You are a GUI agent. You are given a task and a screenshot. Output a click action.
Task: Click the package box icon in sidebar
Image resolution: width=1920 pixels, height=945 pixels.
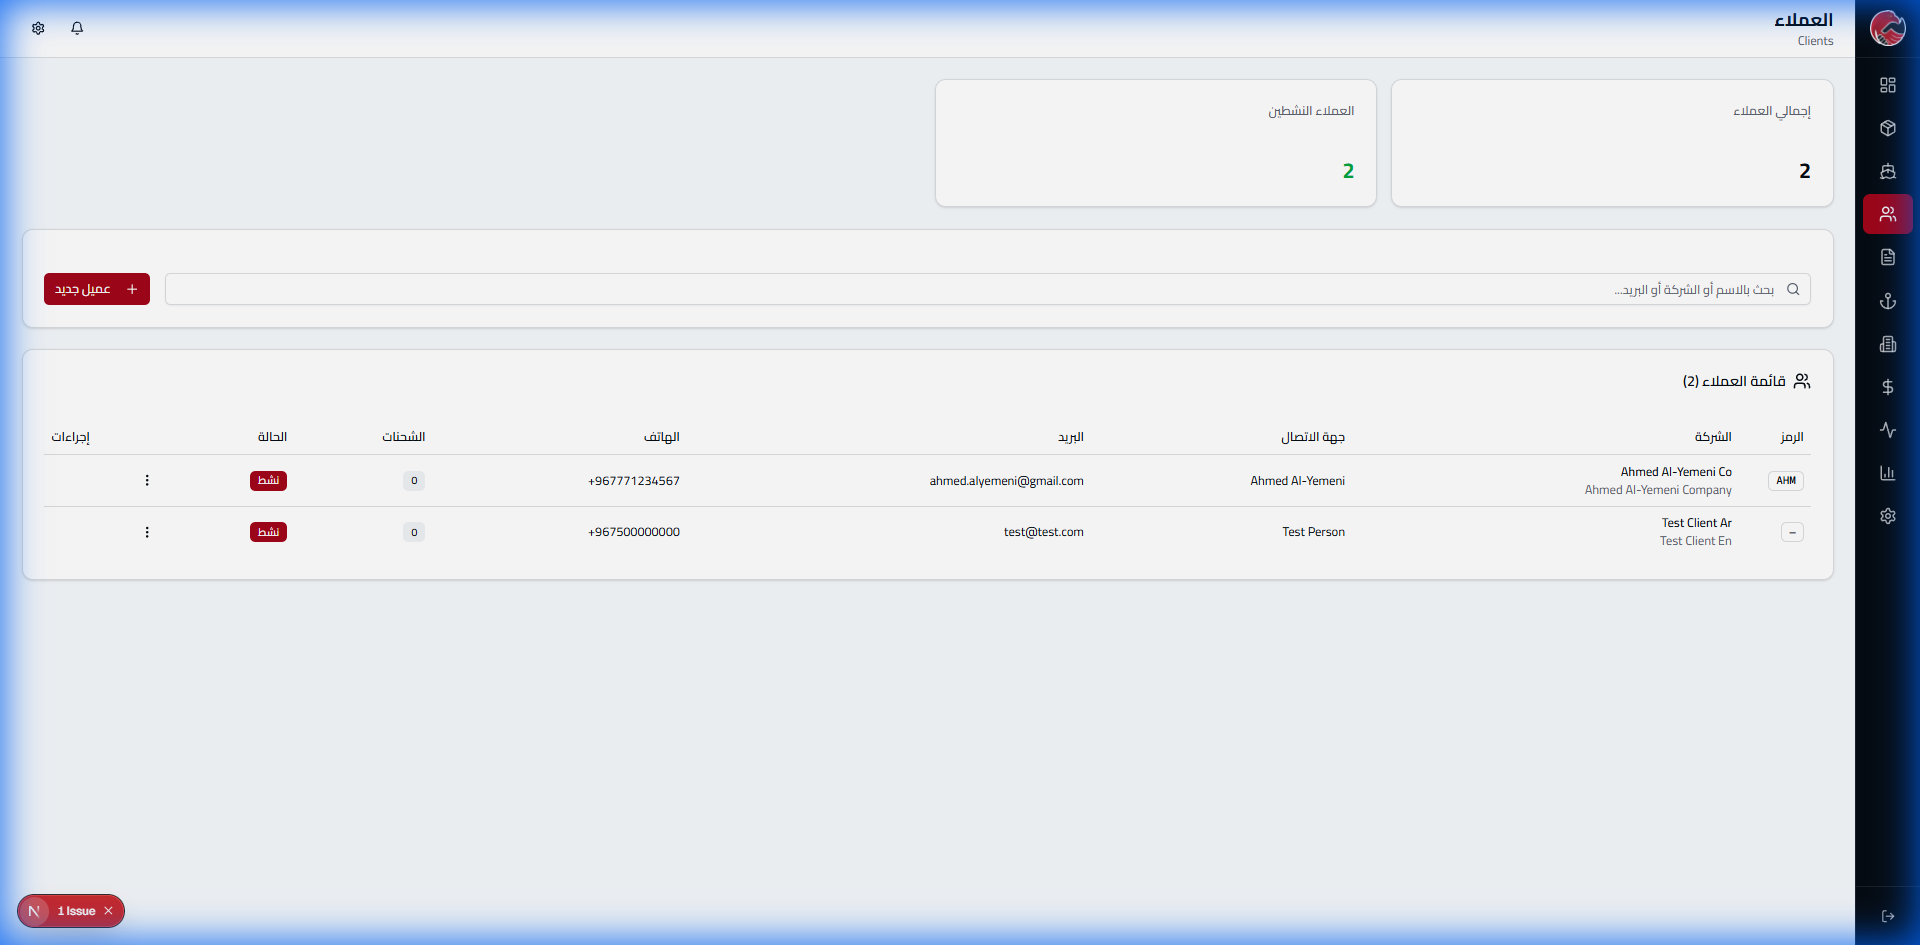1887,128
